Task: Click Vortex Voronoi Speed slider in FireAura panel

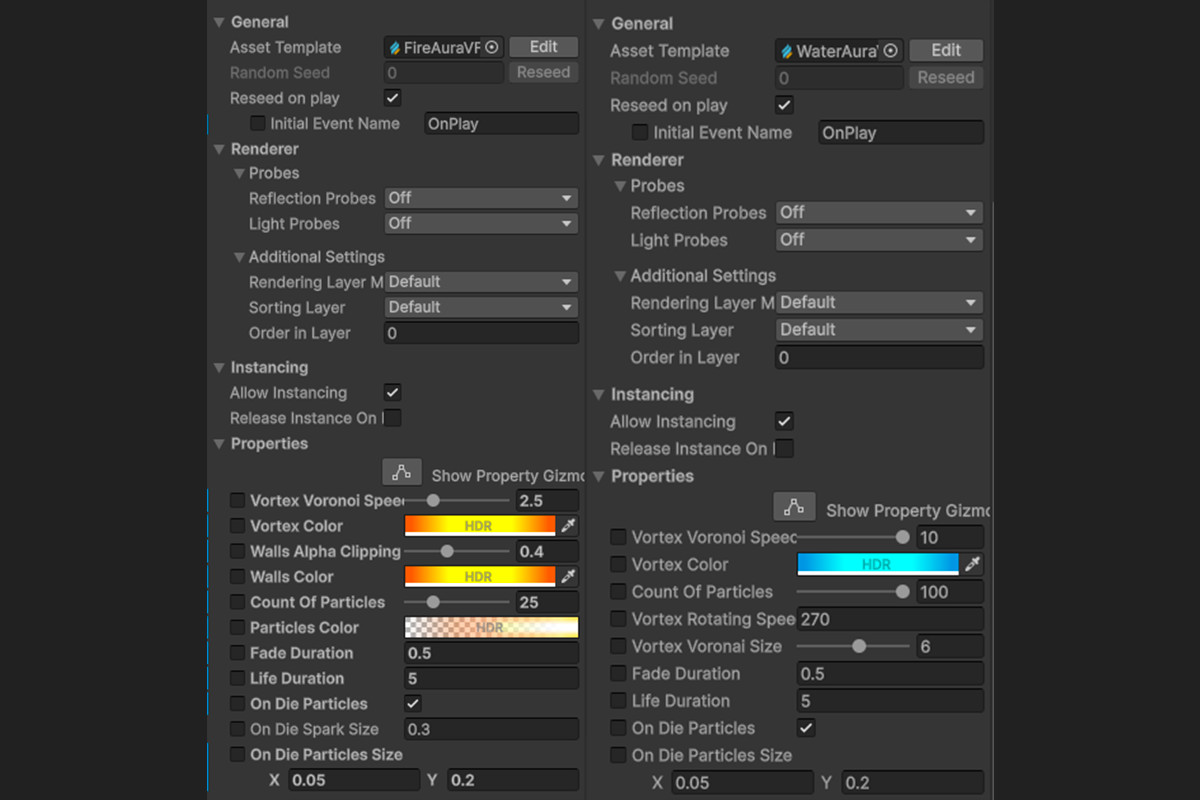Action: point(457,500)
